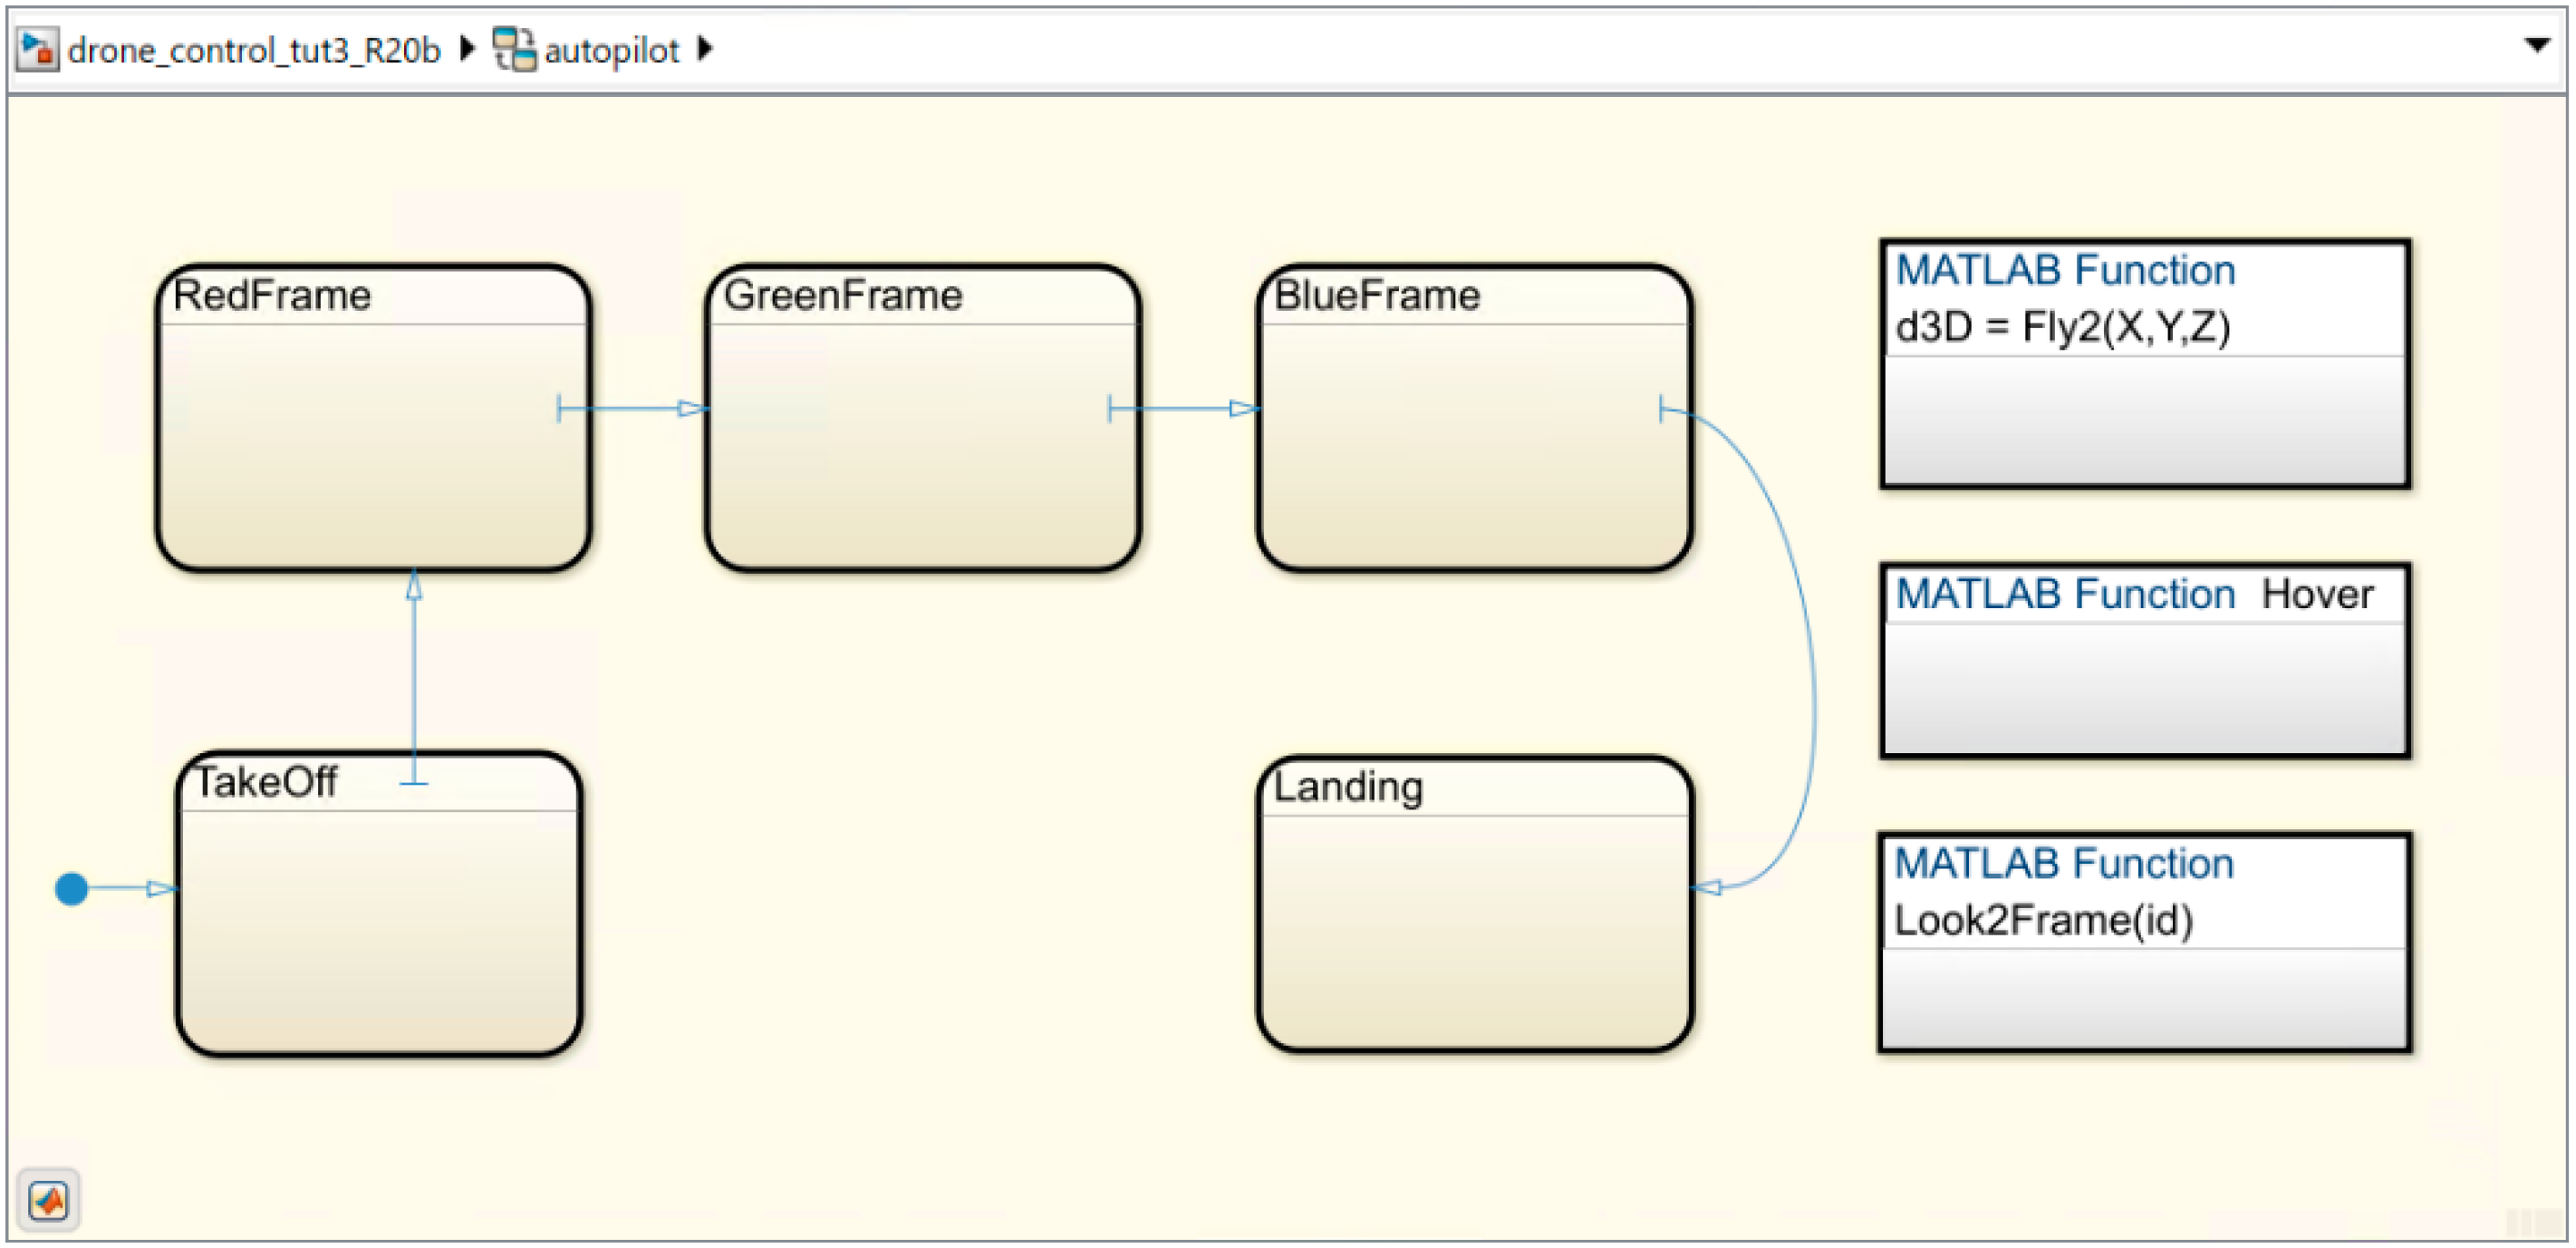
Task: Click the blue default transition dot
Action: click(x=71, y=888)
